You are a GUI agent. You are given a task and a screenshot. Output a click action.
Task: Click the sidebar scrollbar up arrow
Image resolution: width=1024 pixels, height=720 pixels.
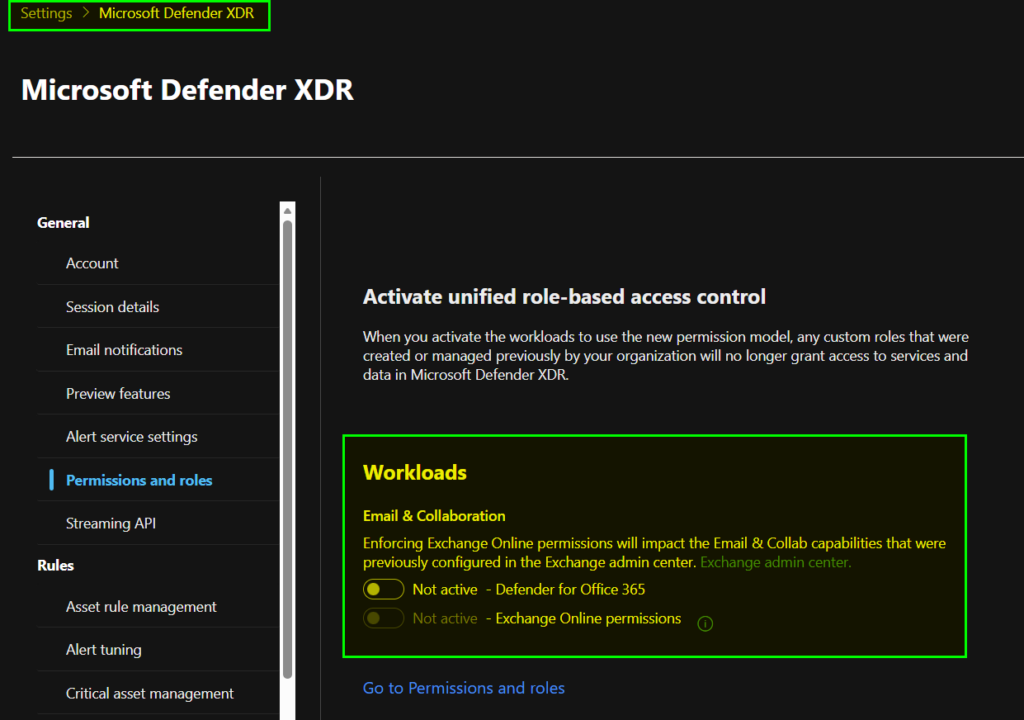point(288,210)
